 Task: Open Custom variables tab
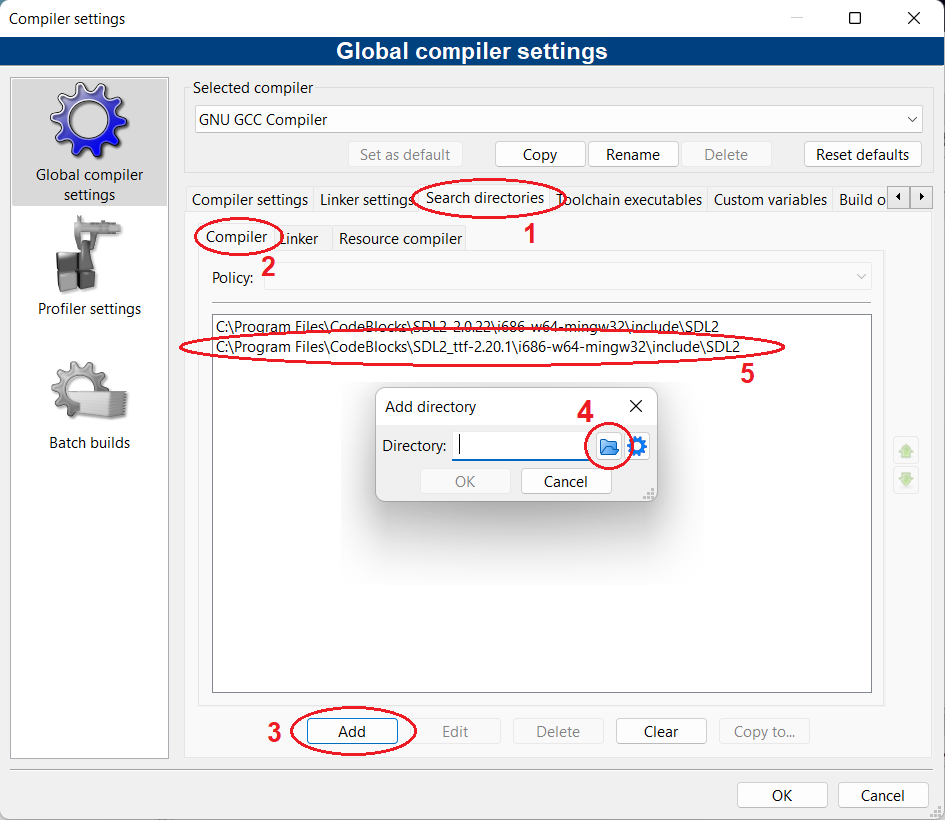770,199
